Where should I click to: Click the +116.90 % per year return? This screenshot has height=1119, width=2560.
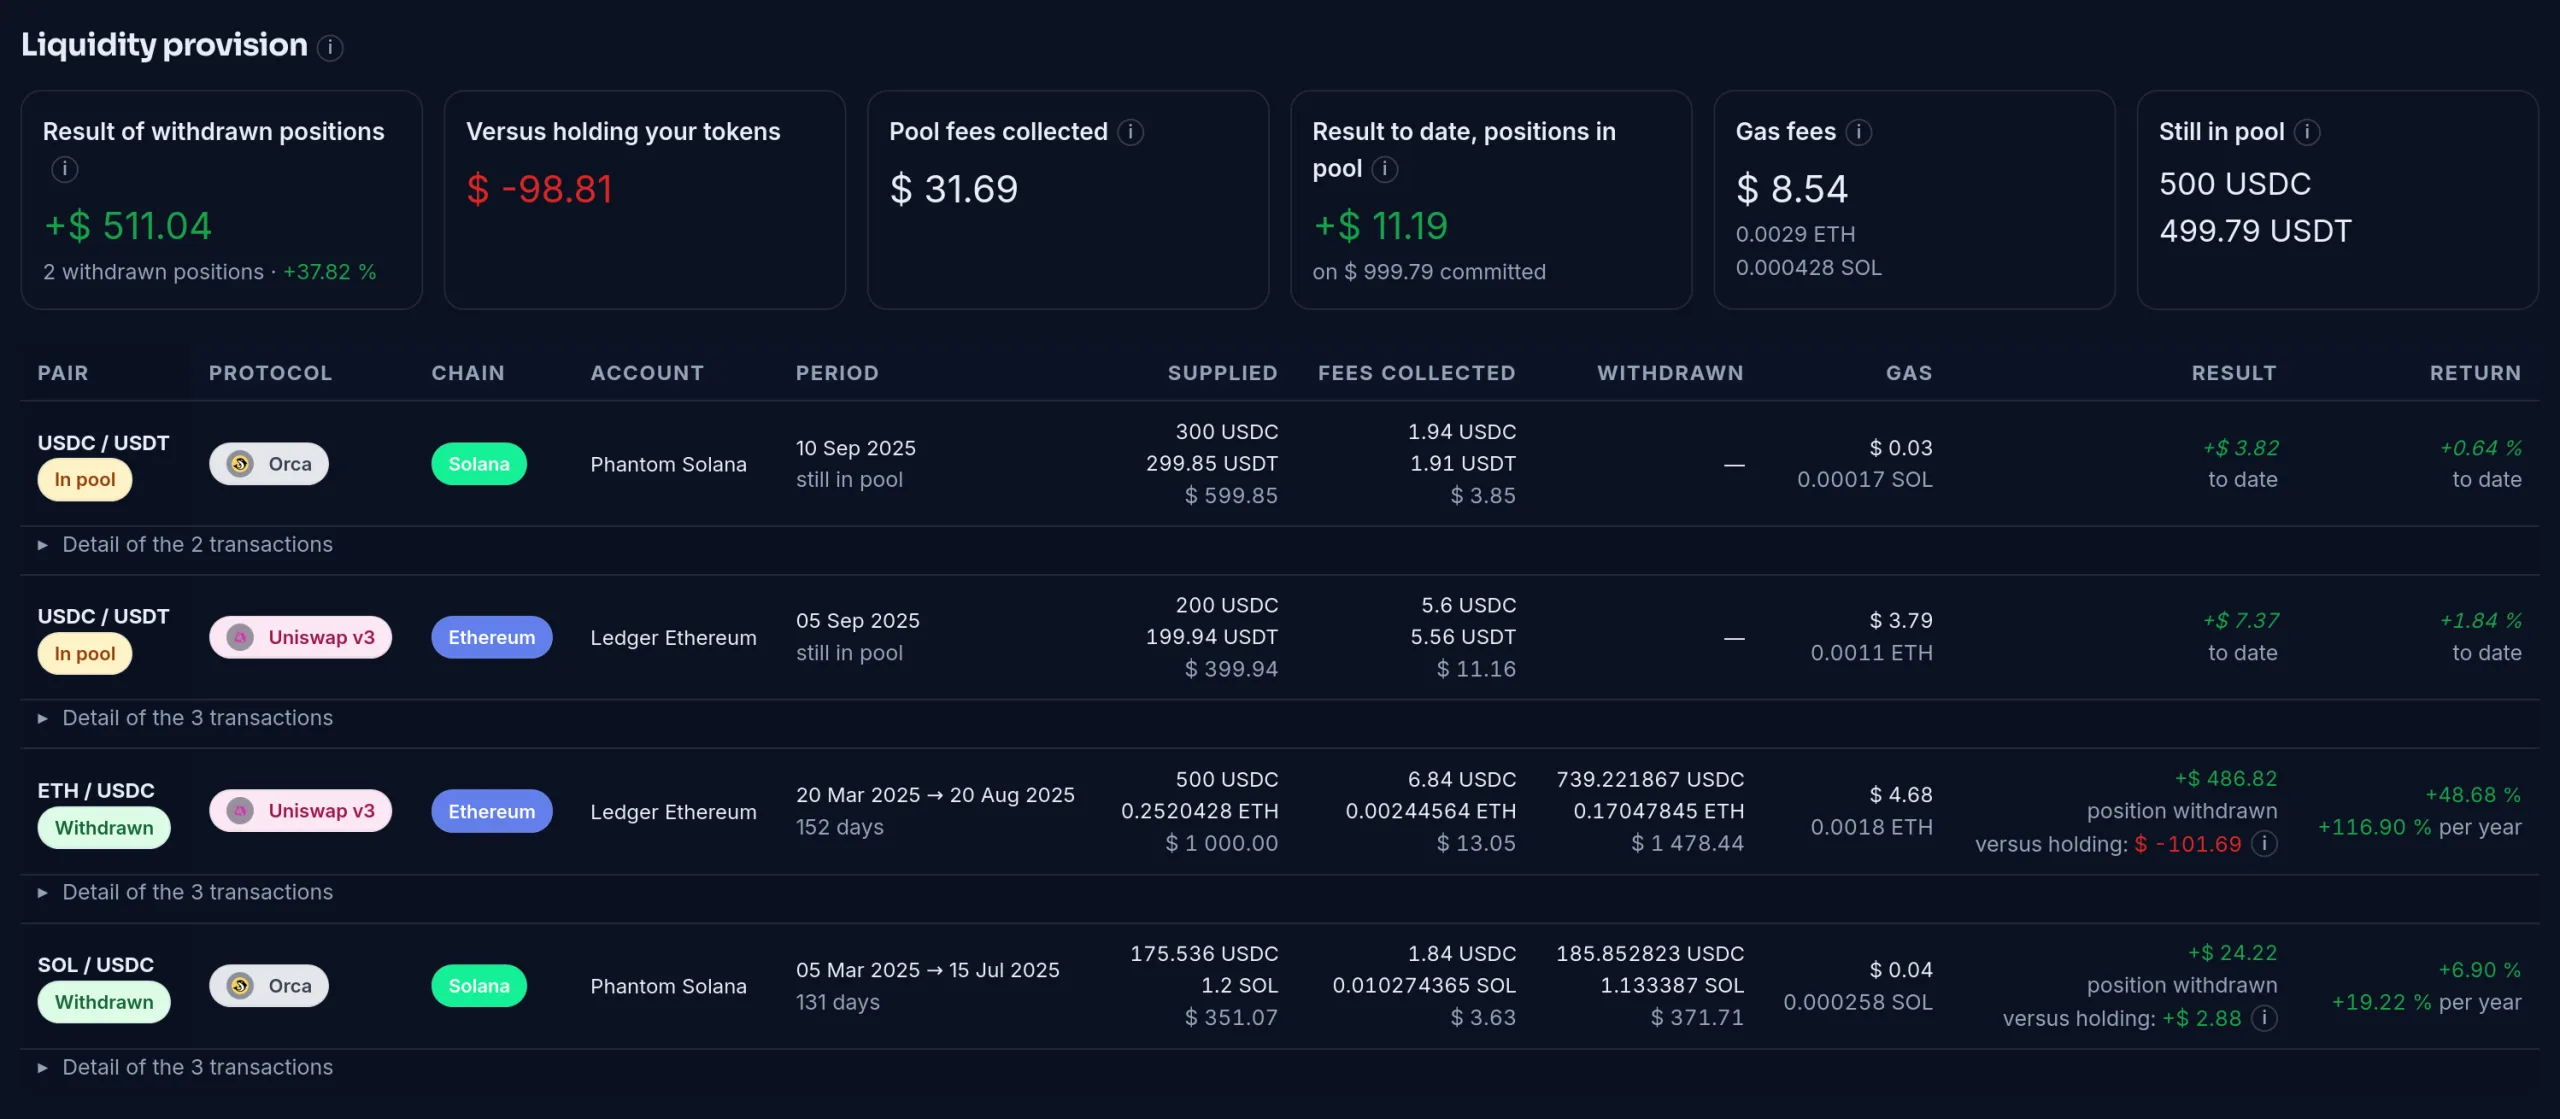2420,827
